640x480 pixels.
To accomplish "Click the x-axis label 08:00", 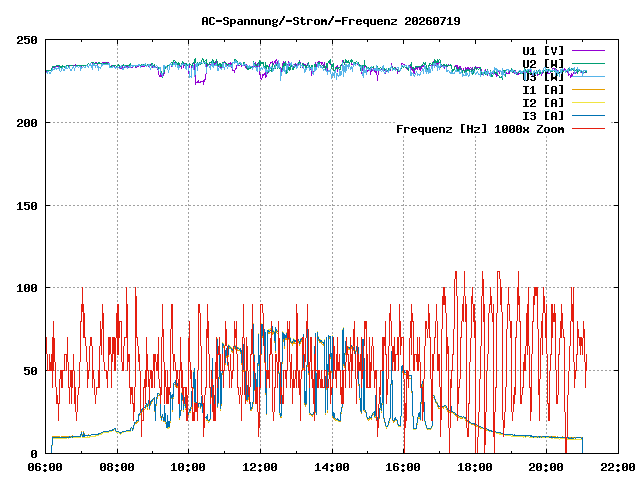I will coord(117,467).
